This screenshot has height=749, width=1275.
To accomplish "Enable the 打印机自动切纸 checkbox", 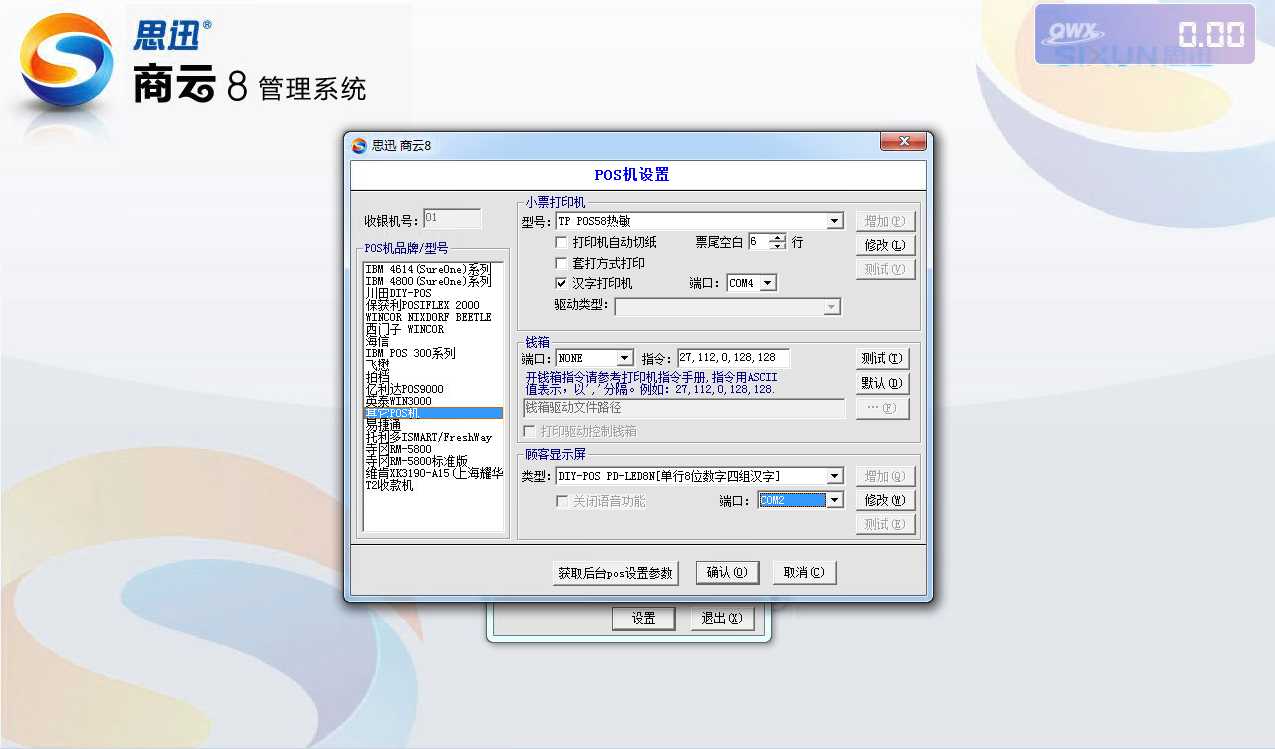I will pyautogui.click(x=561, y=242).
